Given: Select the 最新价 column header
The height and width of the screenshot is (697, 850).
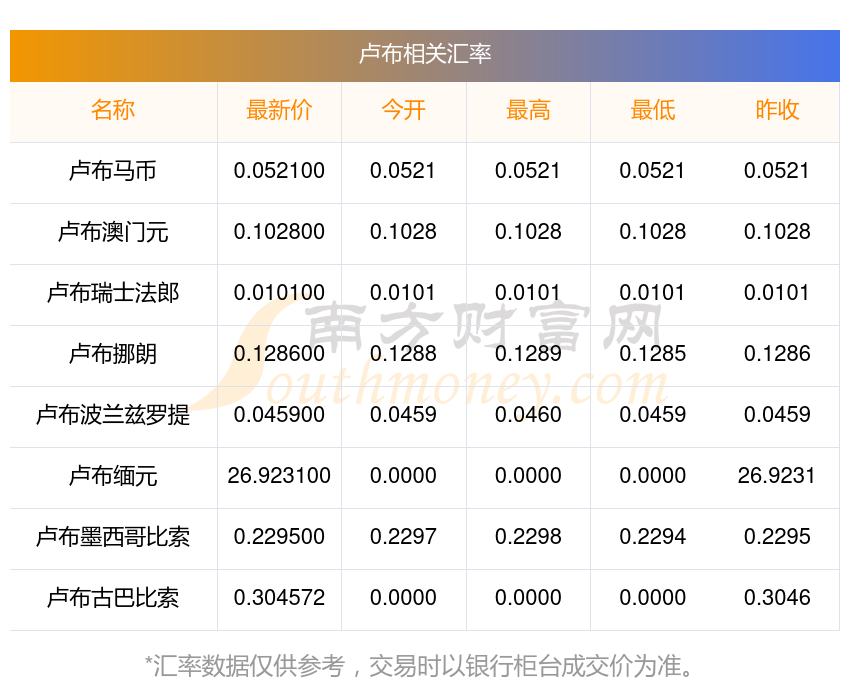Looking at the screenshot, I should pyautogui.click(x=279, y=111).
